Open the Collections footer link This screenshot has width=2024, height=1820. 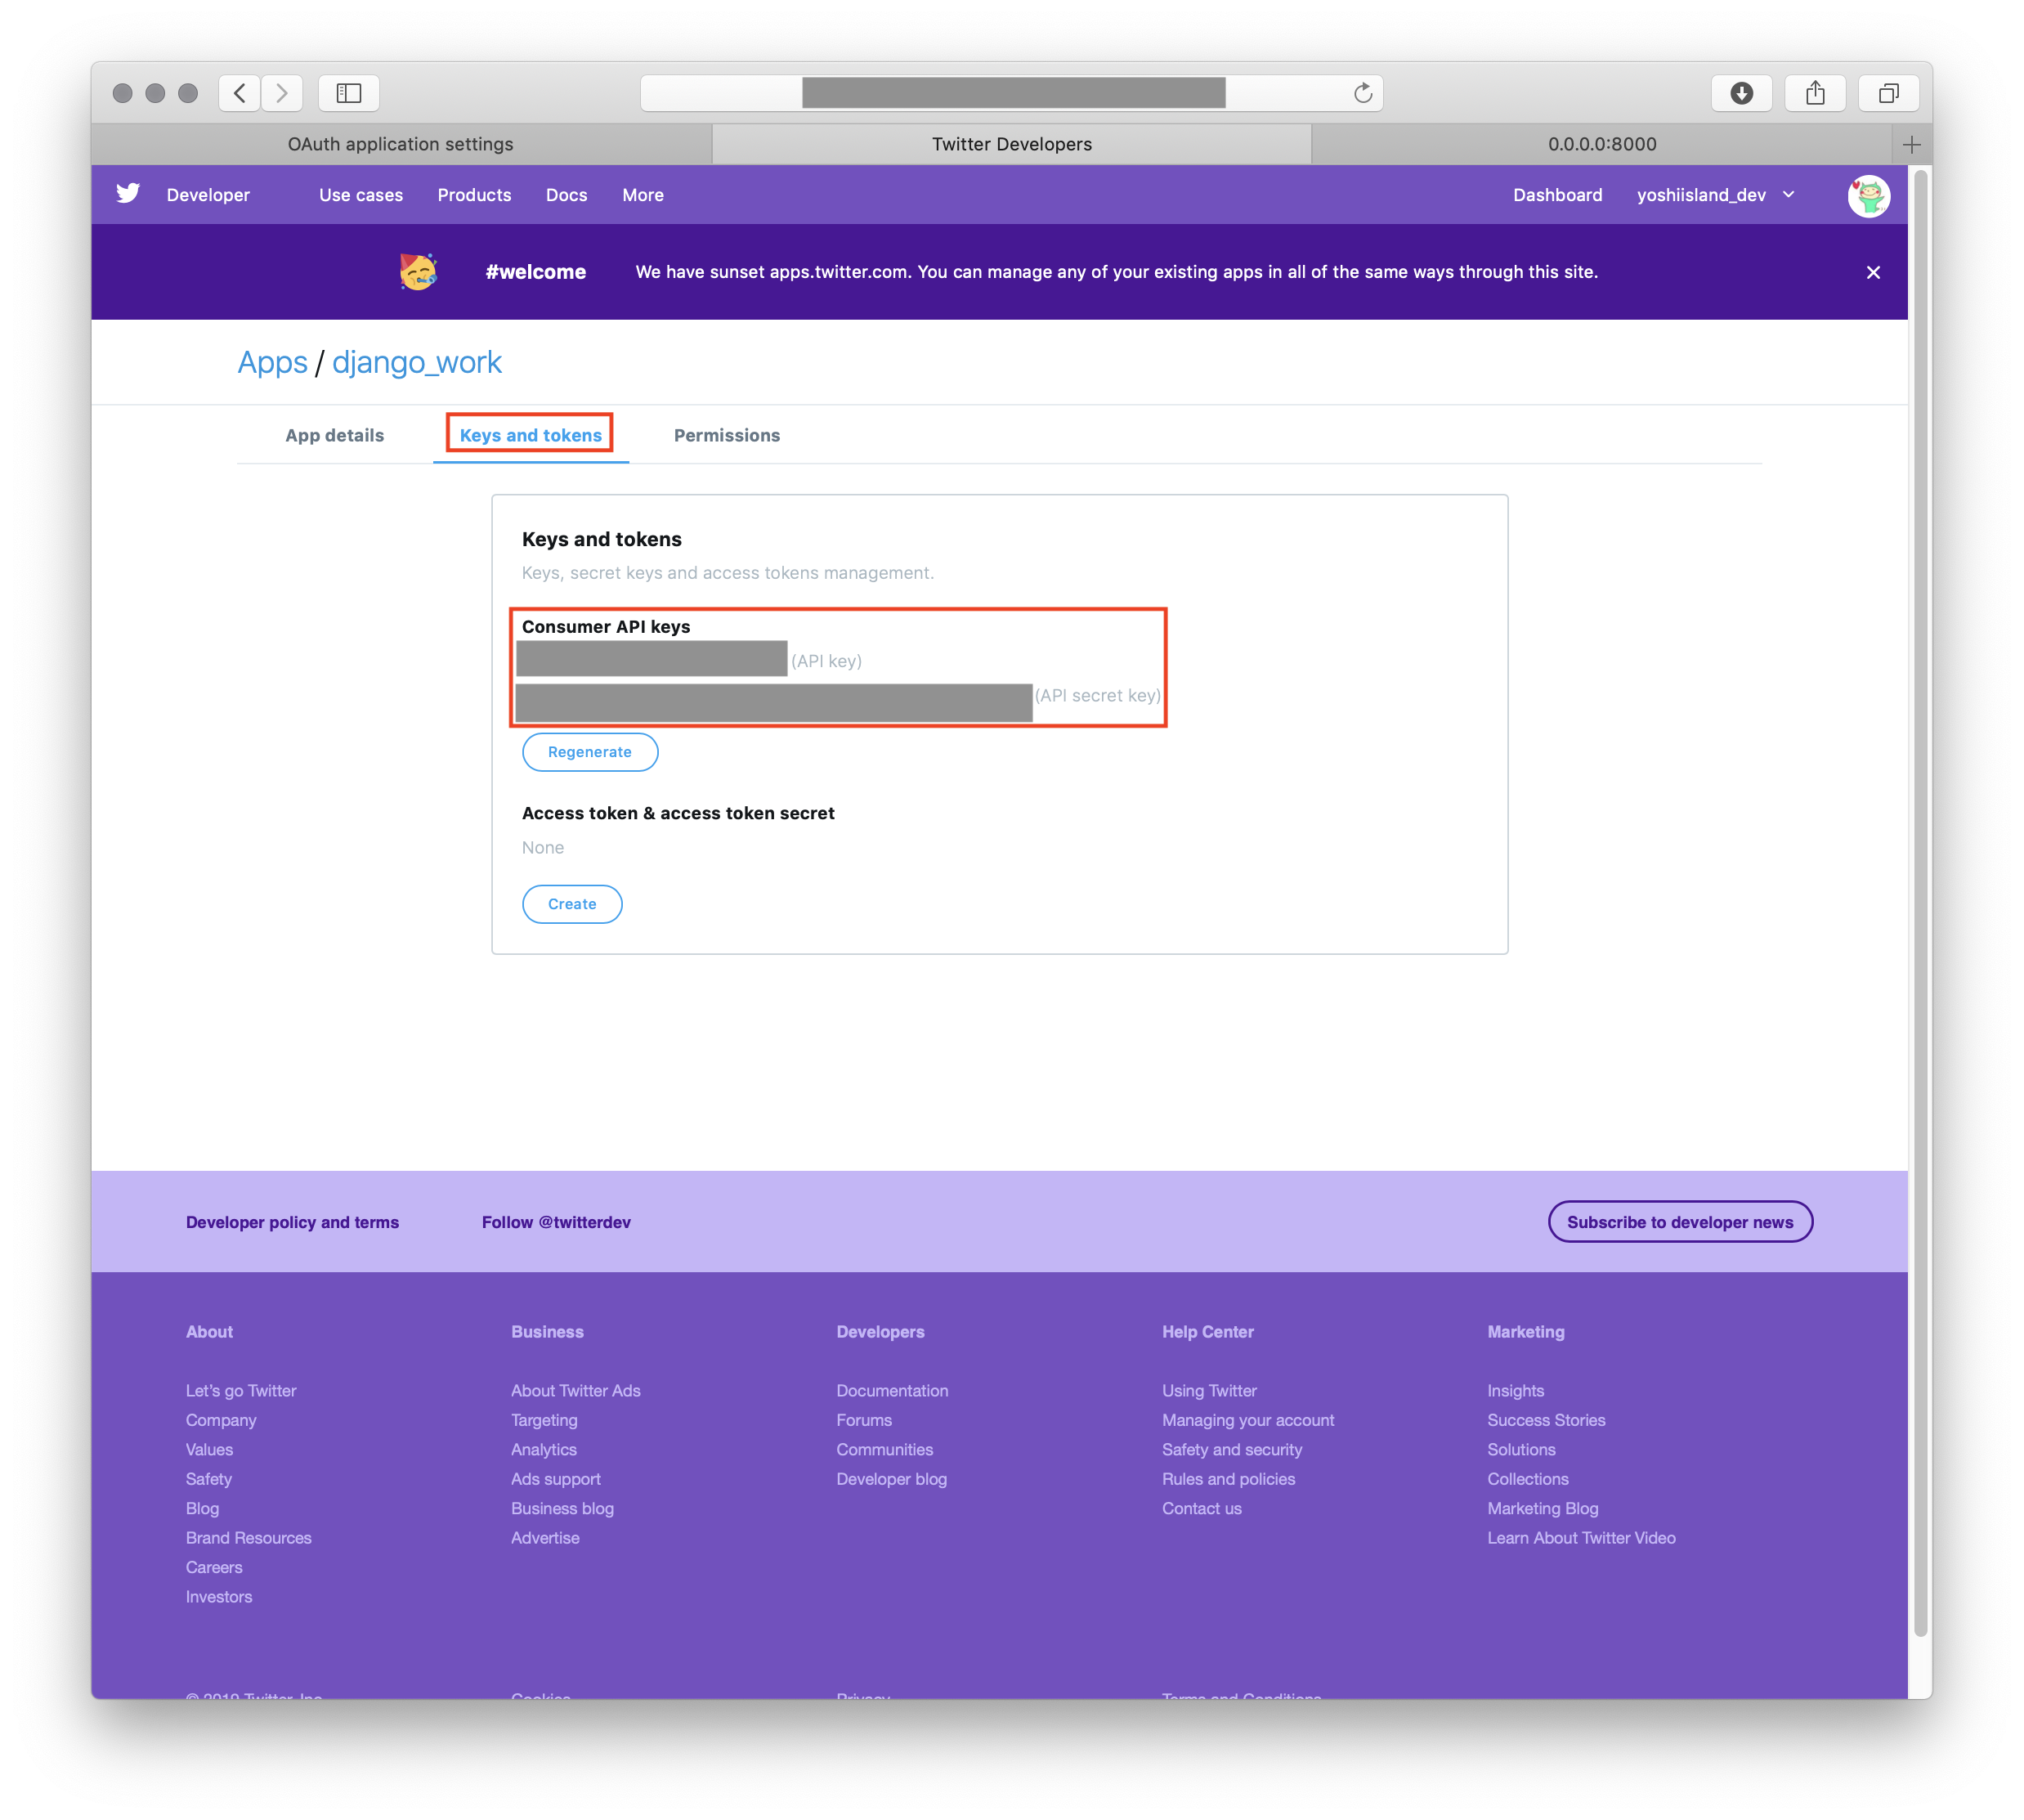pos(1527,1479)
